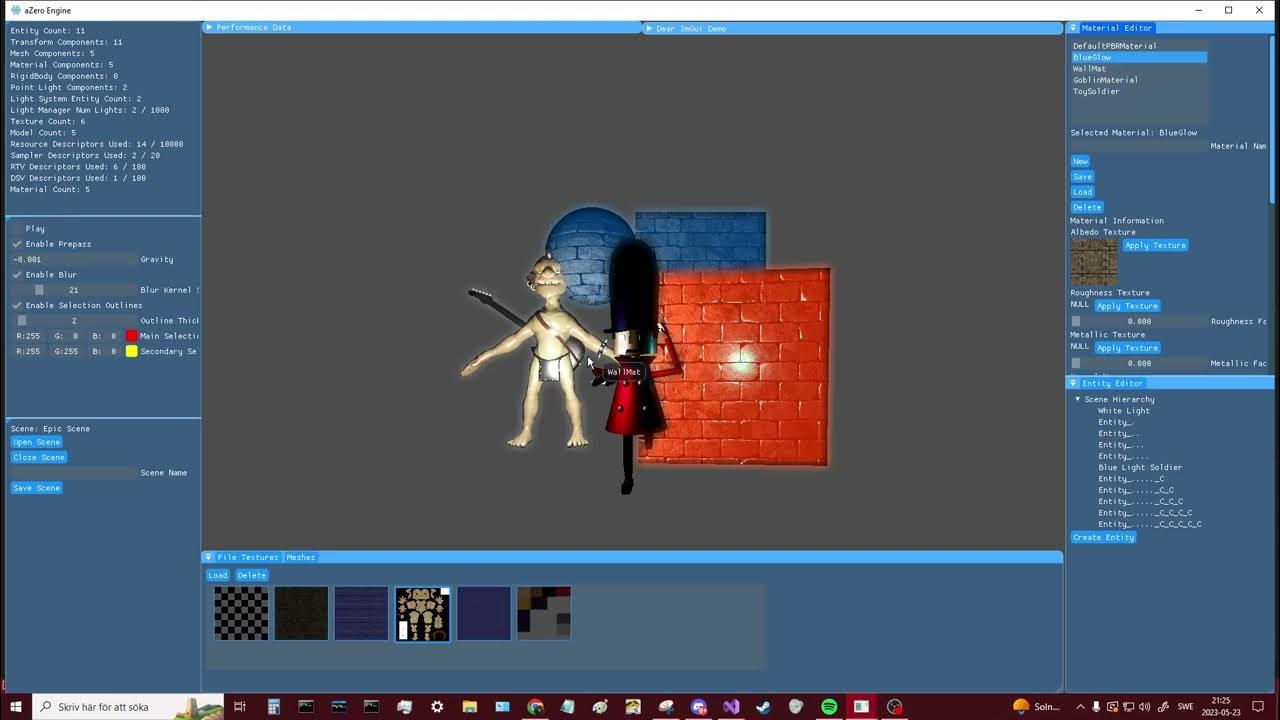Click the Albedo Texture brick preview
This screenshot has width=1280, height=720.
[1094, 262]
